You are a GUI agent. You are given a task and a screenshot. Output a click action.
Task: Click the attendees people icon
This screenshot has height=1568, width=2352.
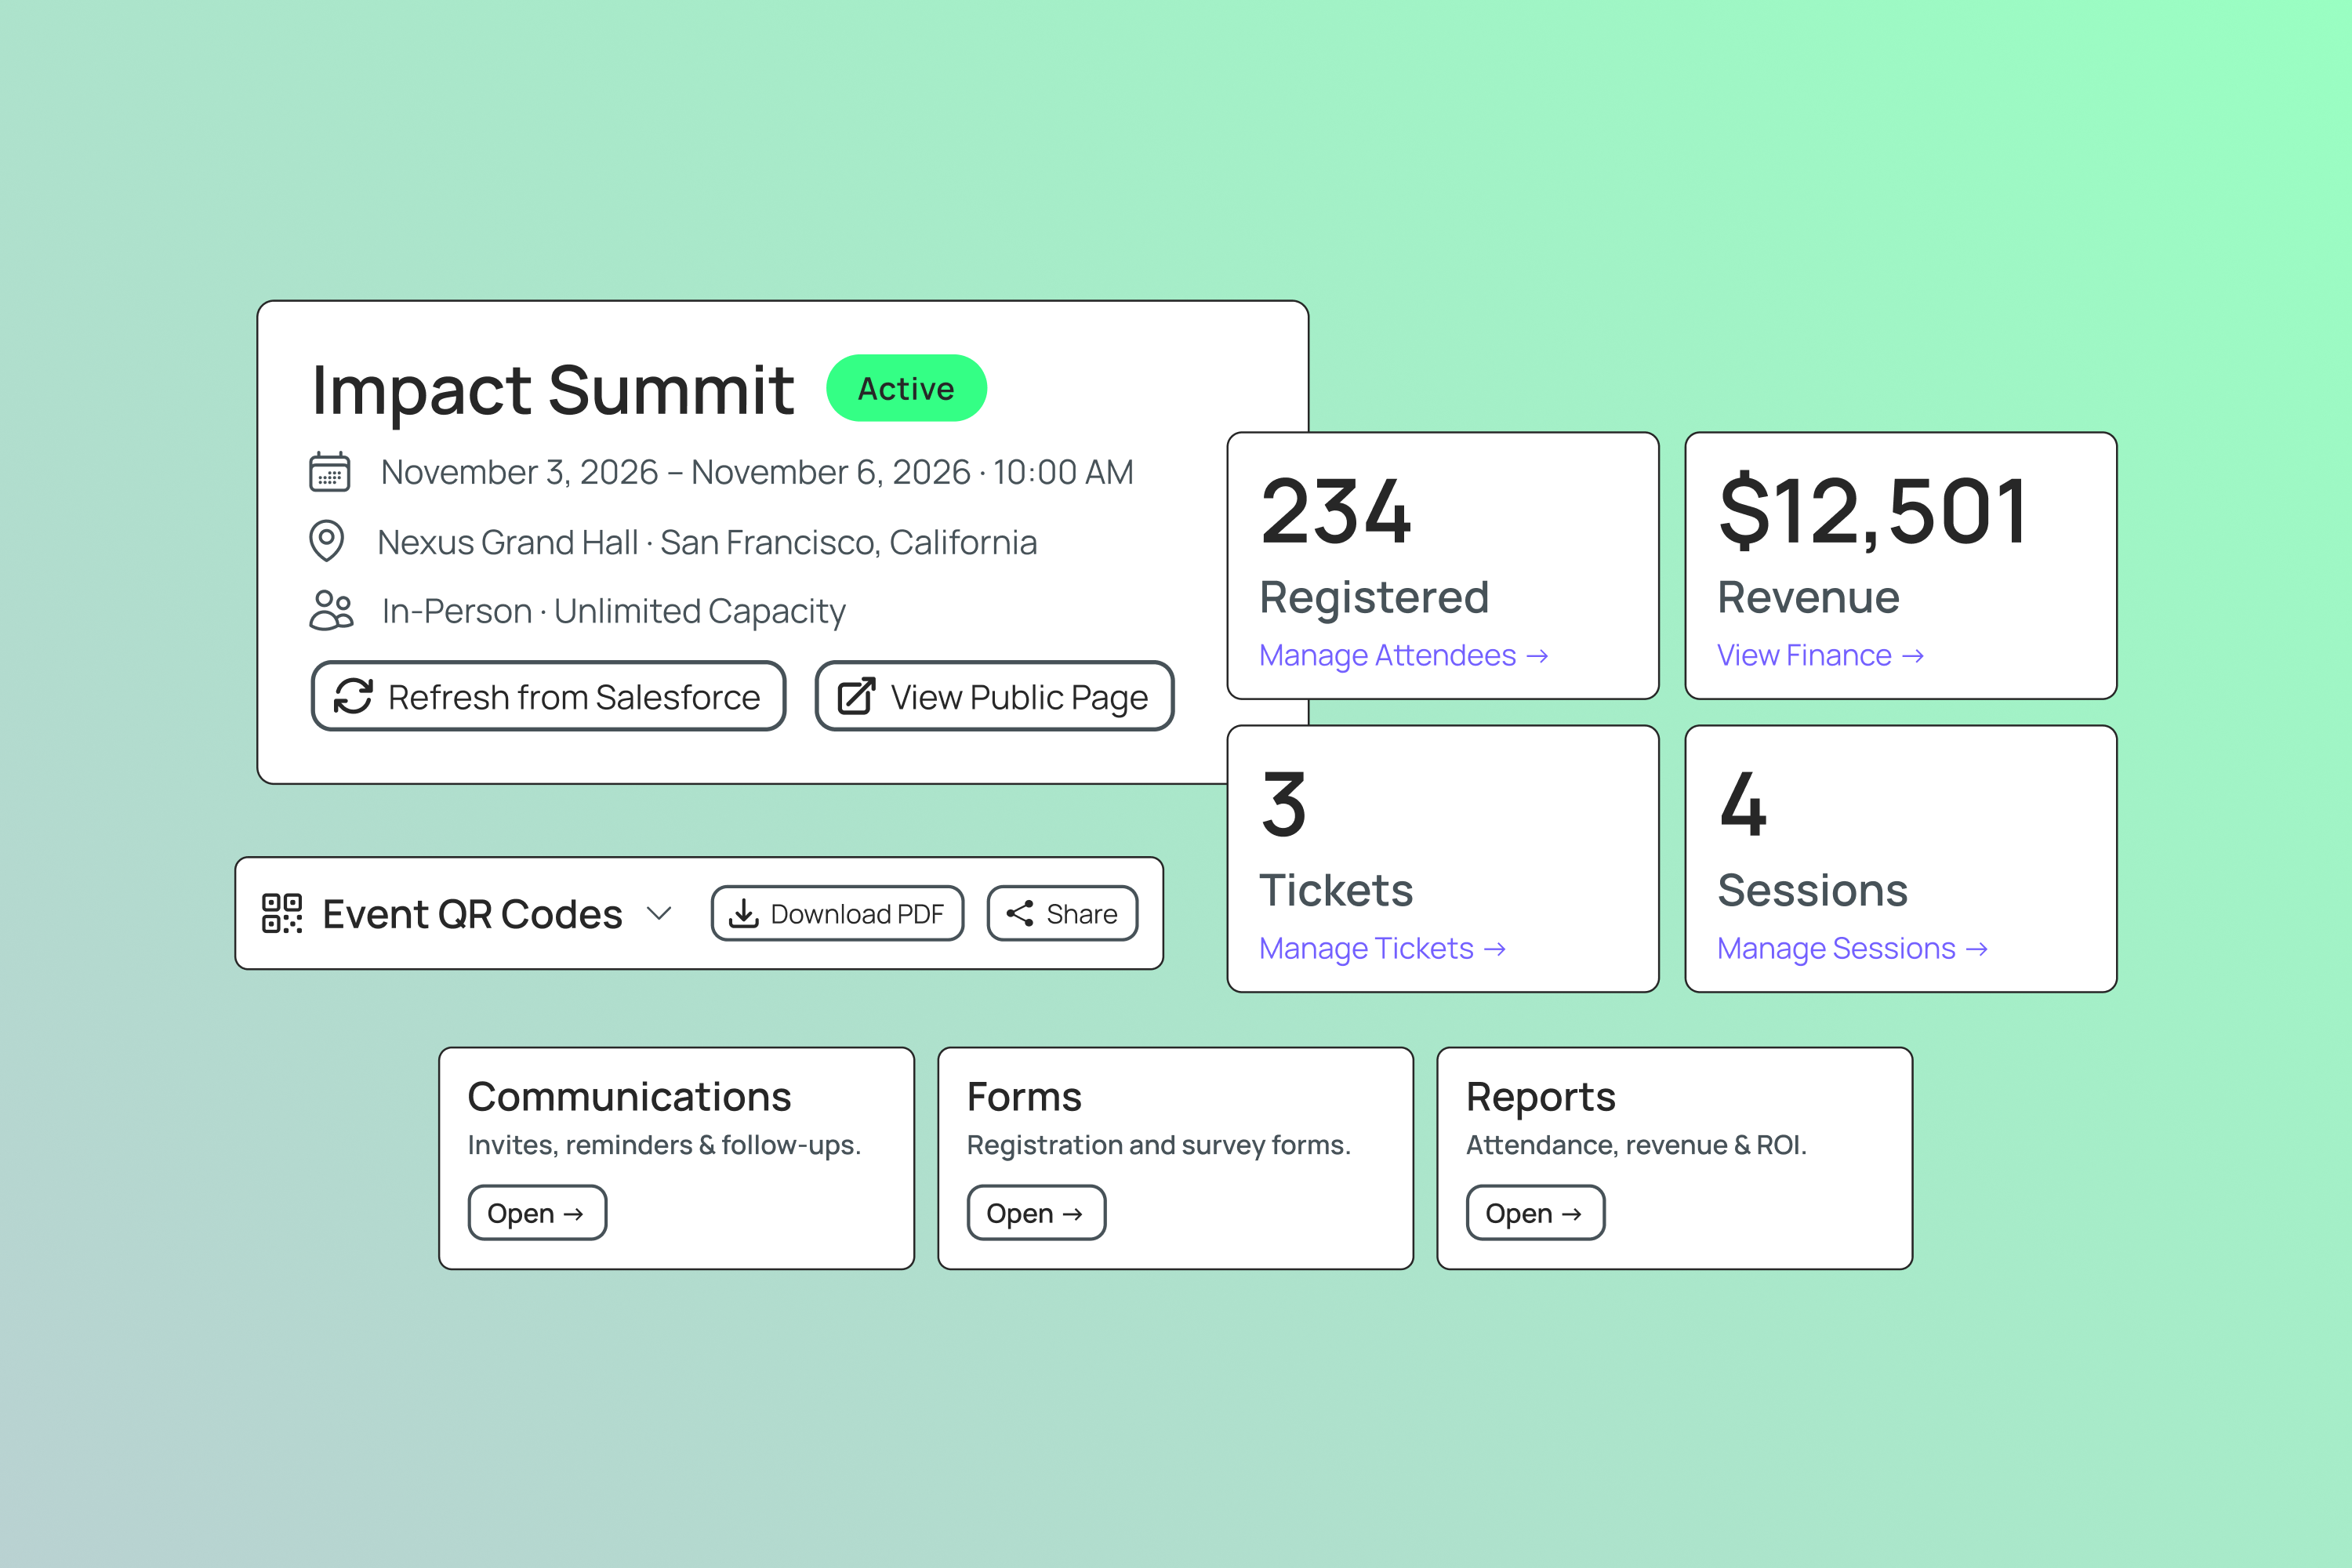tap(331, 610)
